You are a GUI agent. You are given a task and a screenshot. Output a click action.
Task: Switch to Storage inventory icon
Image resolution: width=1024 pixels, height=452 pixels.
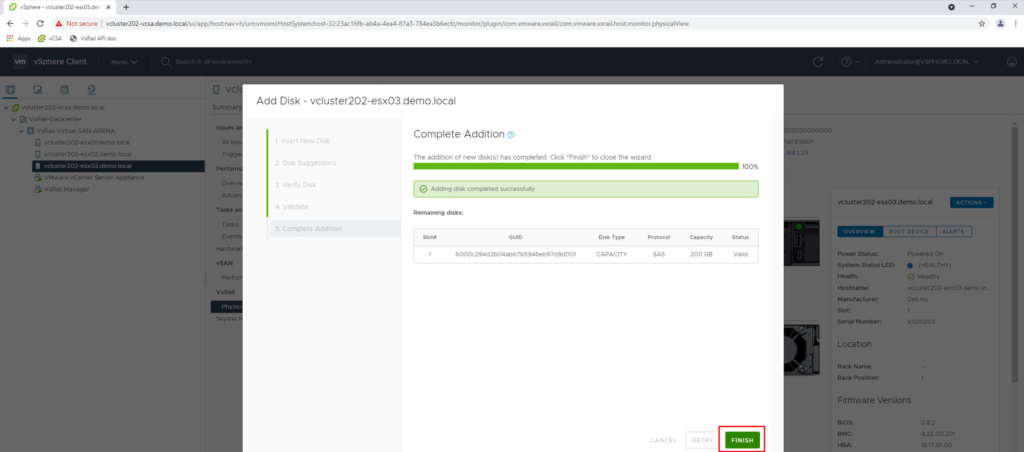point(64,89)
